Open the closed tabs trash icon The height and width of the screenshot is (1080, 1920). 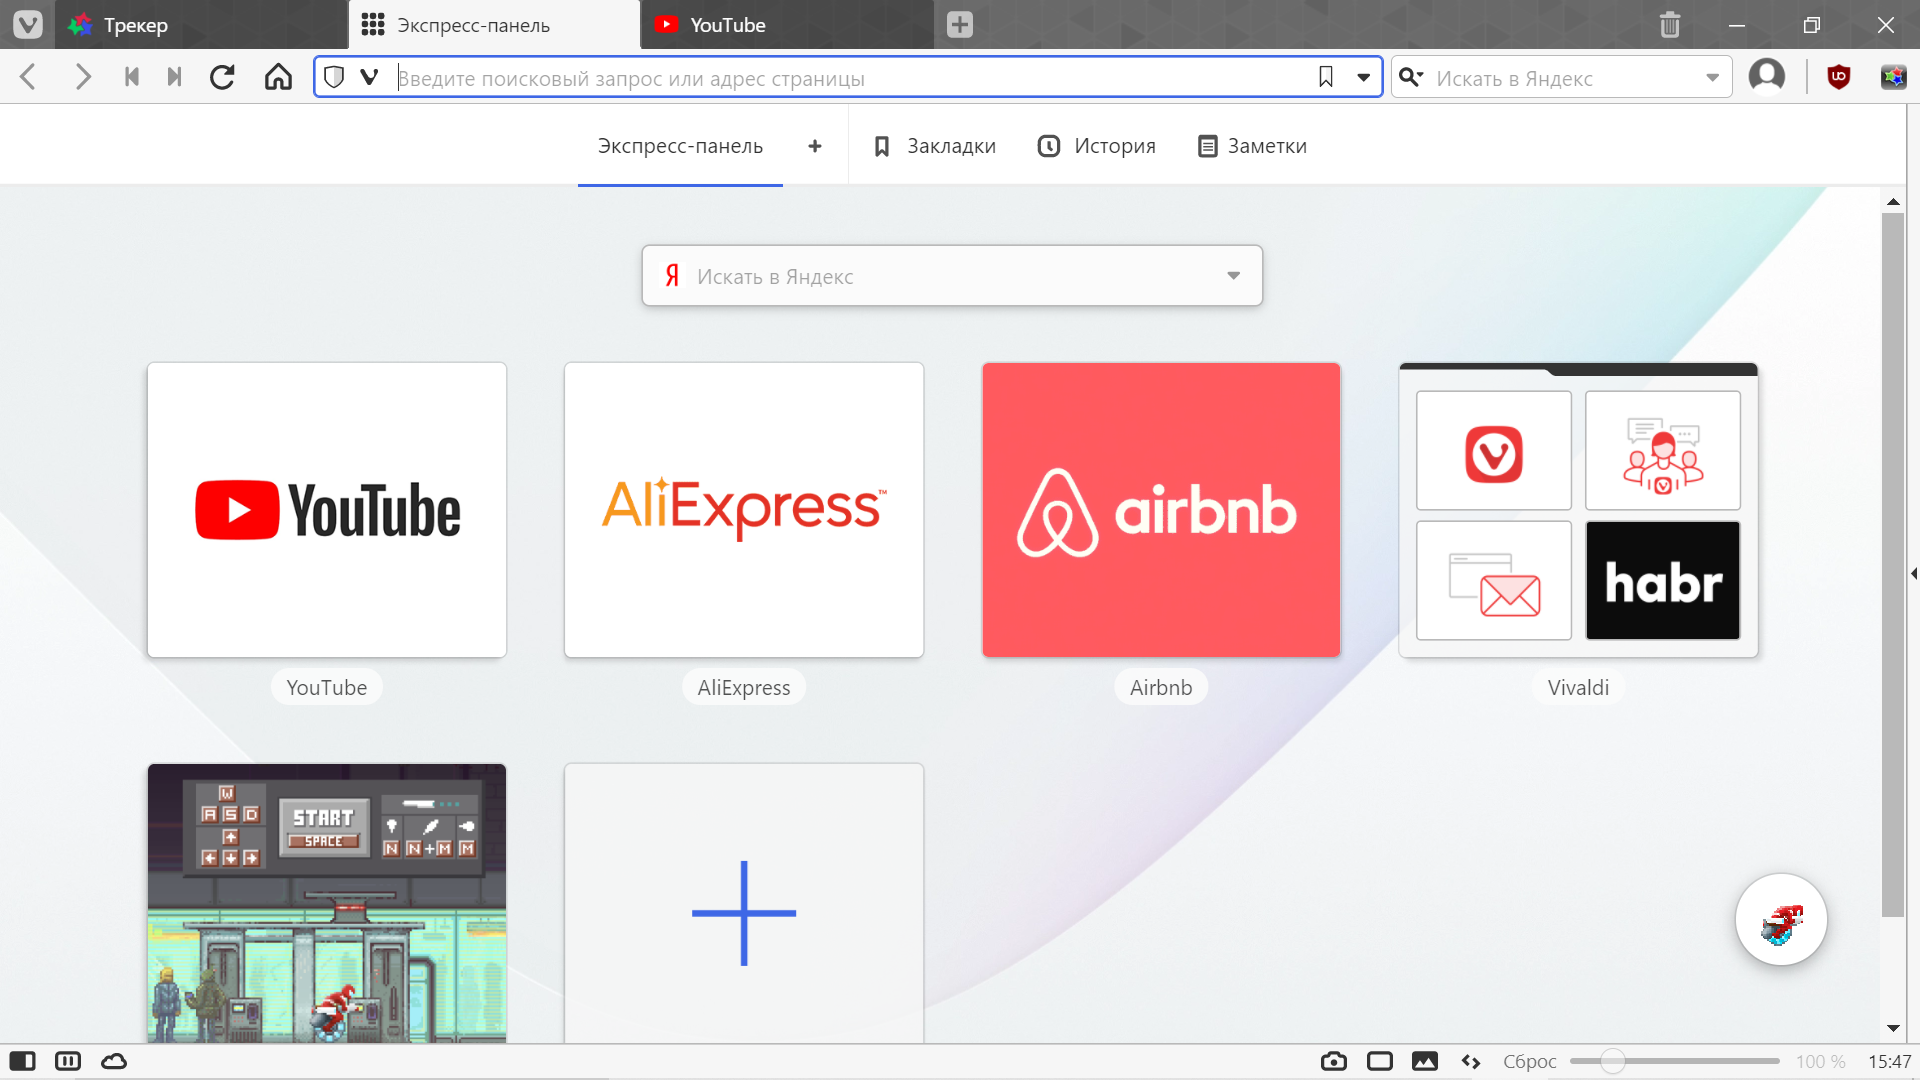pyautogui.click(x=1669, y=25)
